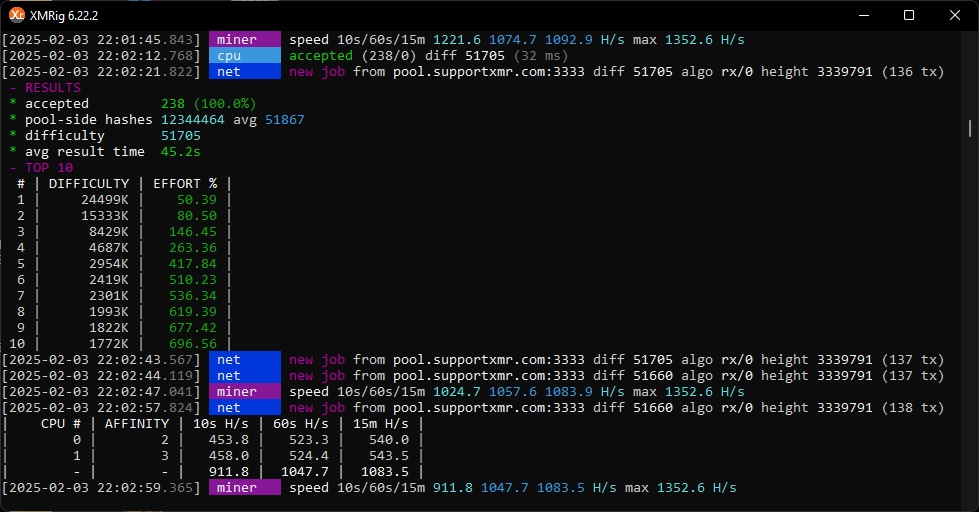Click difficulty 2954K in row 5
The height and width of the screenshot is (512, 979).
(109, 263)
